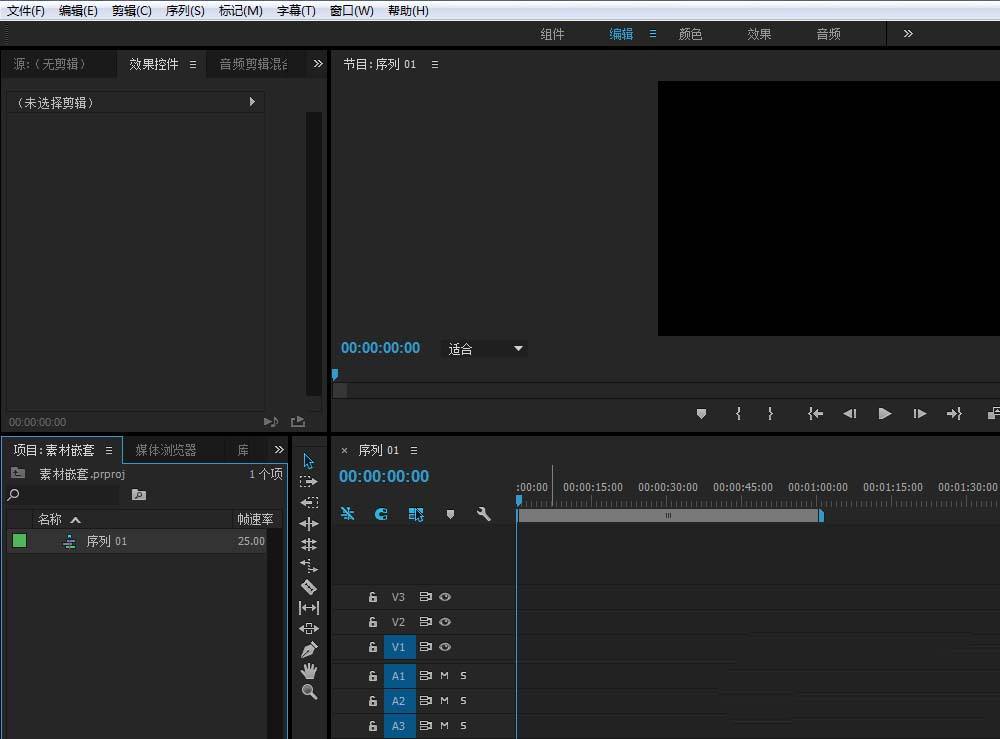Open the fit zoom level dropdown

(484, 348)
